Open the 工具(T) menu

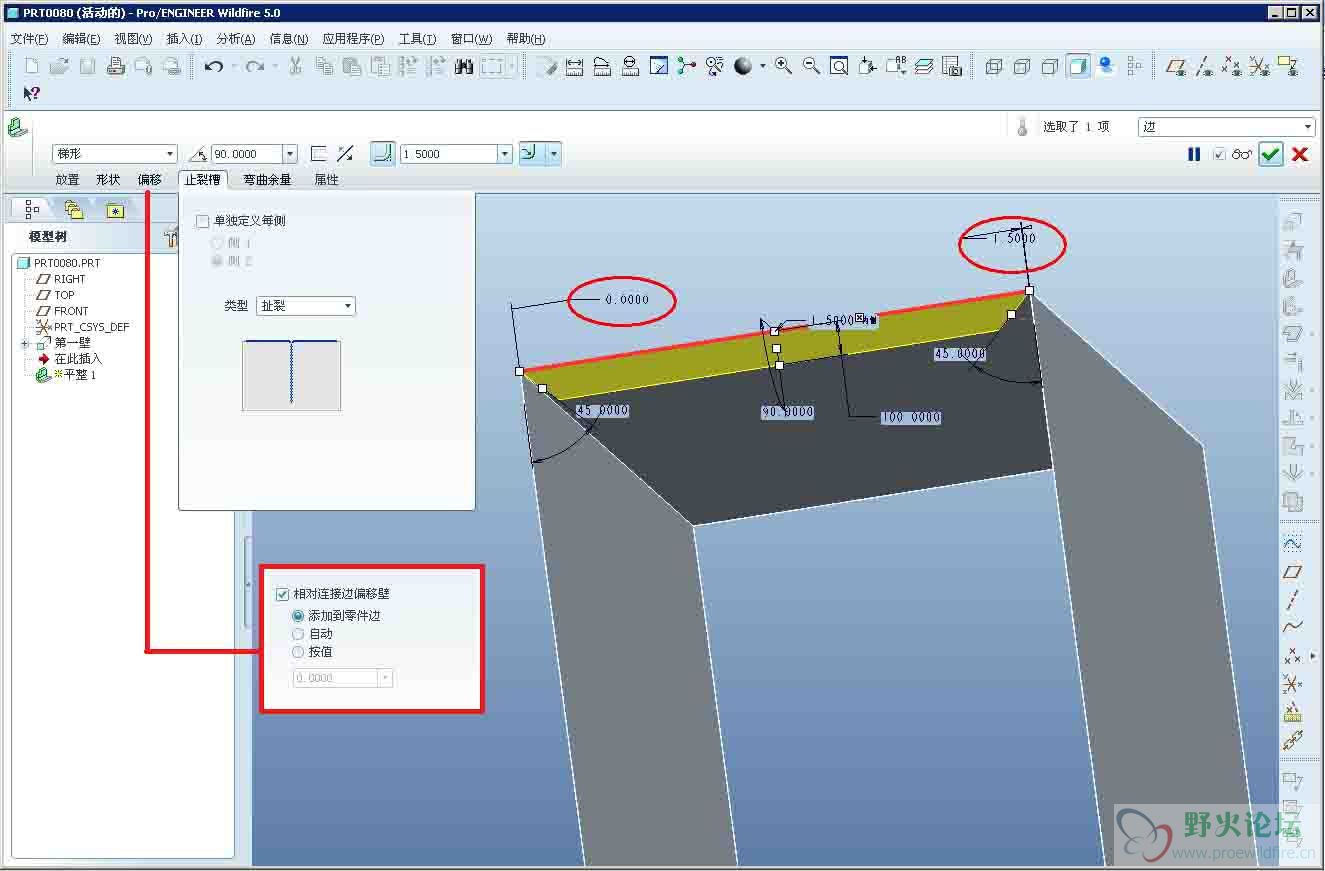tap(417, 39)
